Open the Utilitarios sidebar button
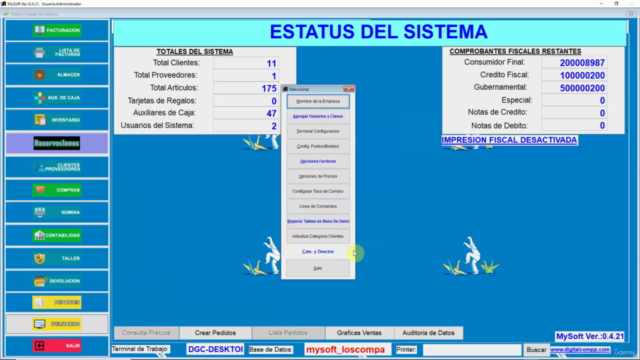The image size is (640, 360). click(x=57, y=324)
